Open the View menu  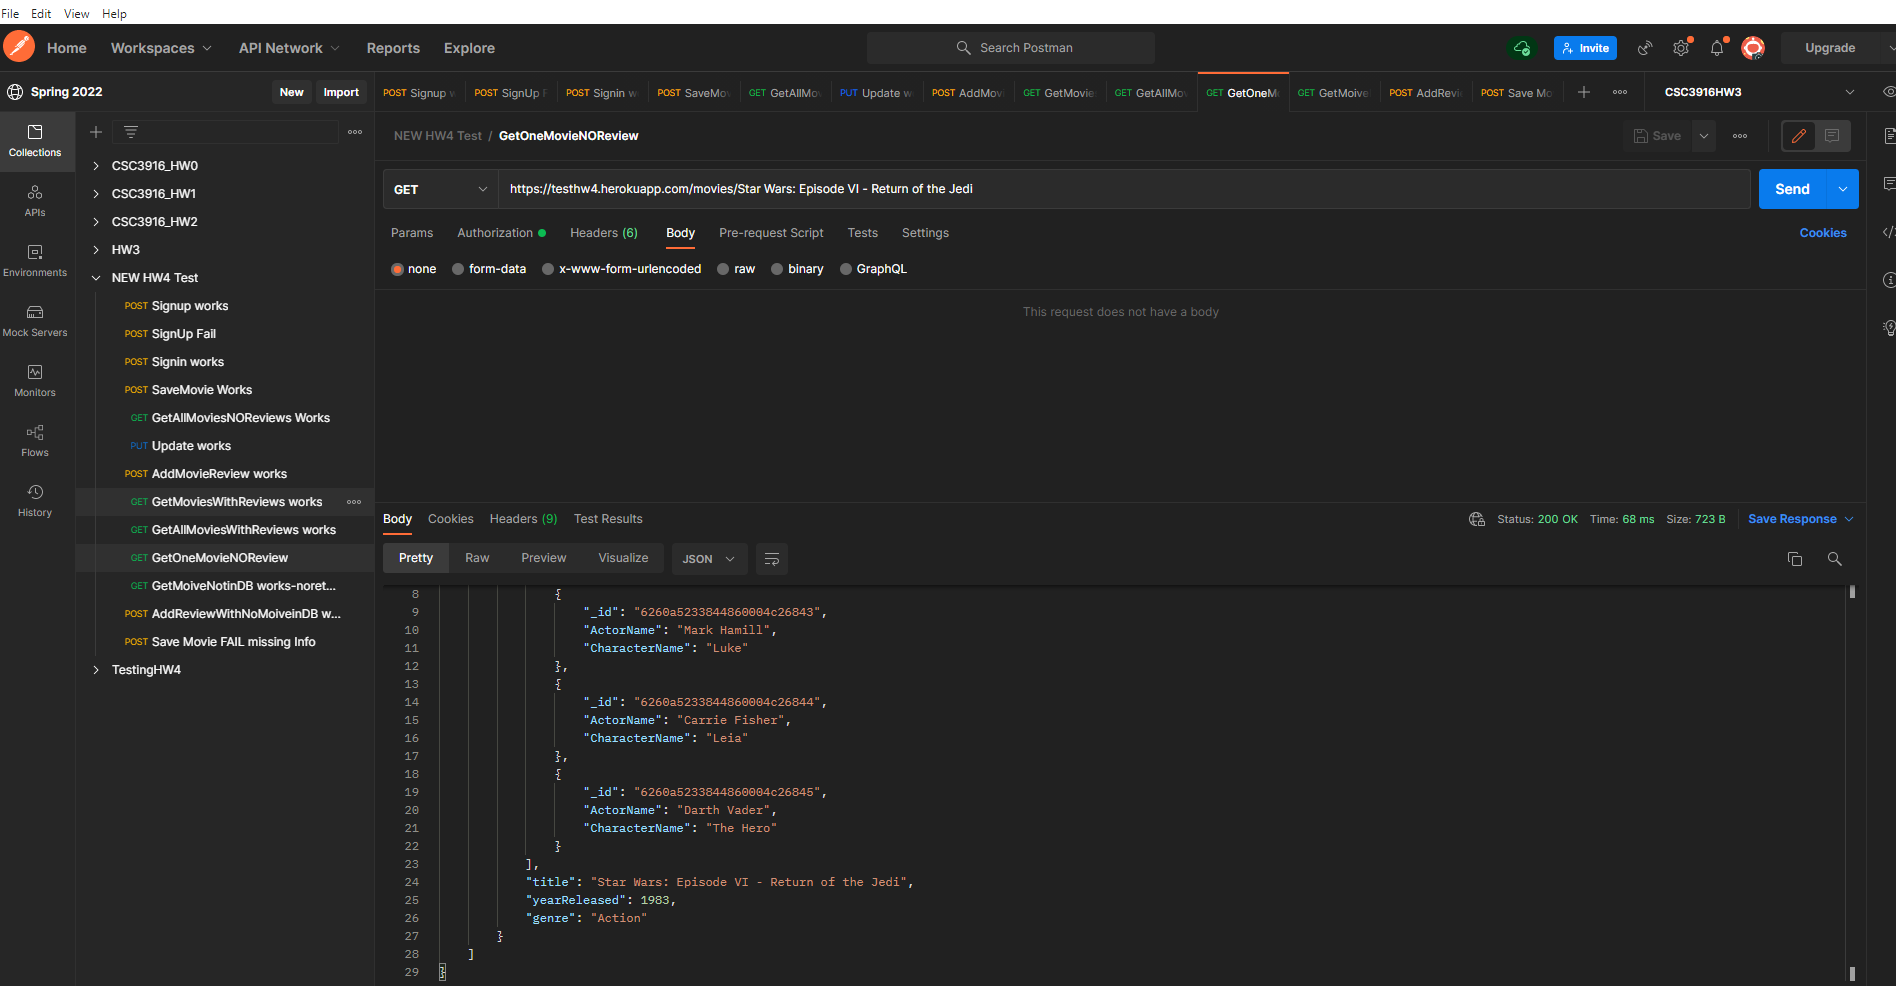point(76,13)
